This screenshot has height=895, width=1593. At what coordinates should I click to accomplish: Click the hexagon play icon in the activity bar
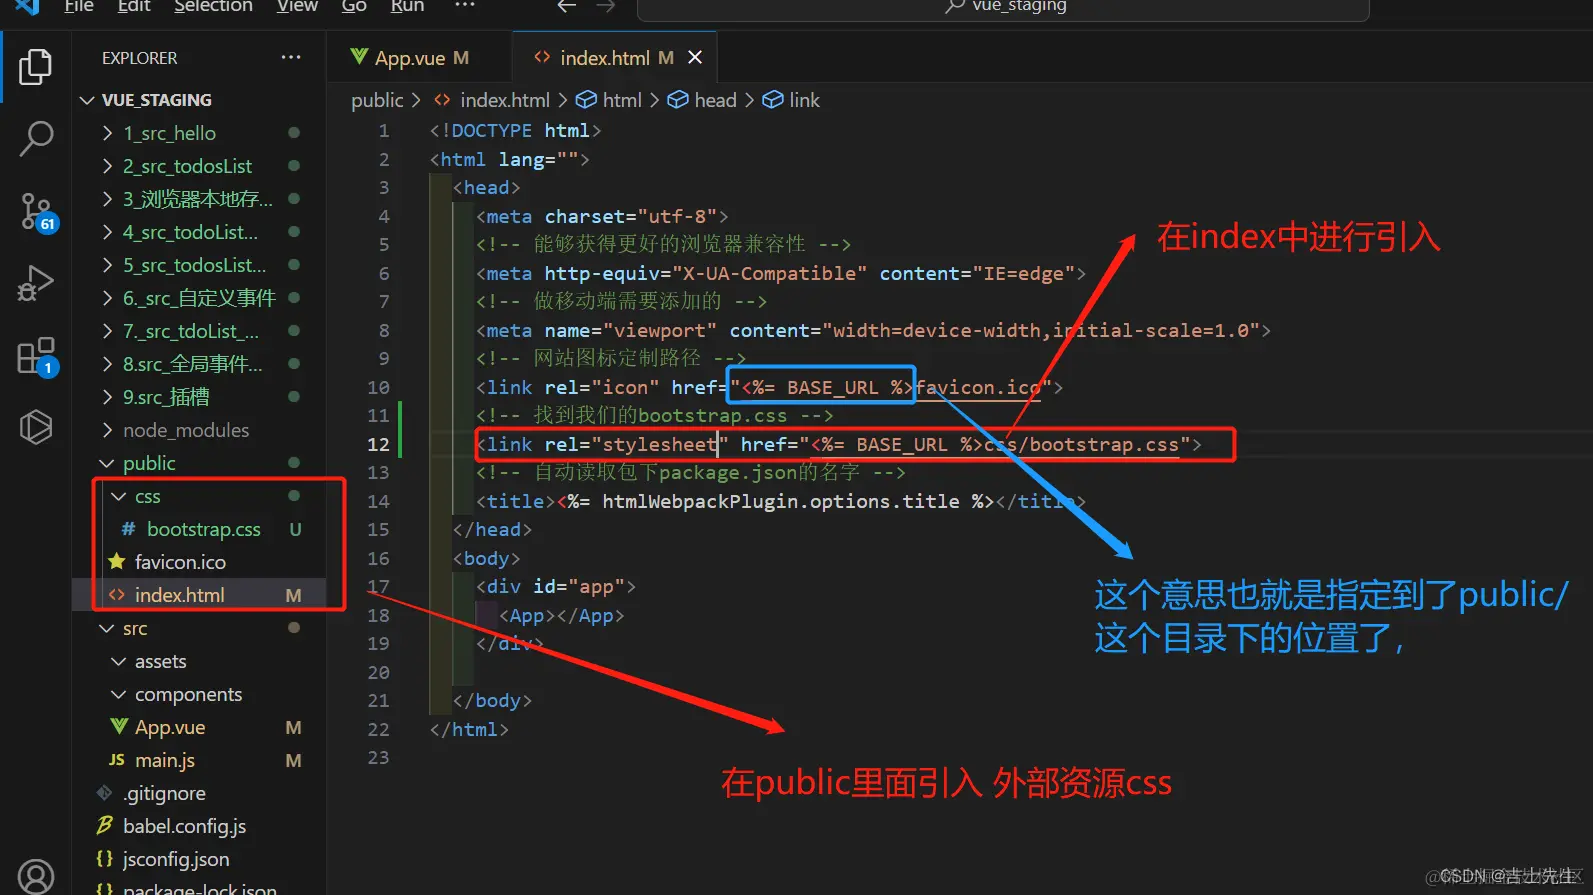(x=36, y=427)
